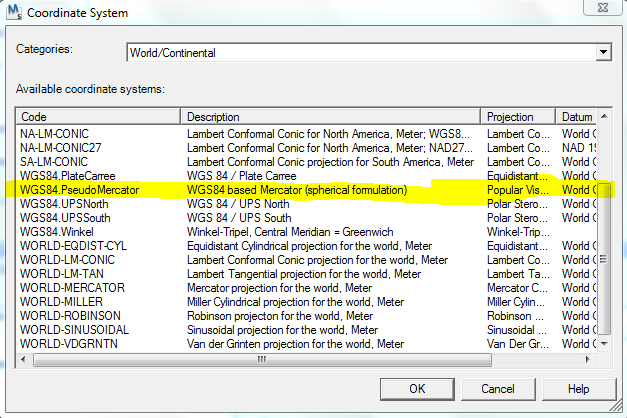The image size is (627, 418).
Task: Click 'Sinusoidal projection for the world, Meter' description
Action: [x=282, y=330]
